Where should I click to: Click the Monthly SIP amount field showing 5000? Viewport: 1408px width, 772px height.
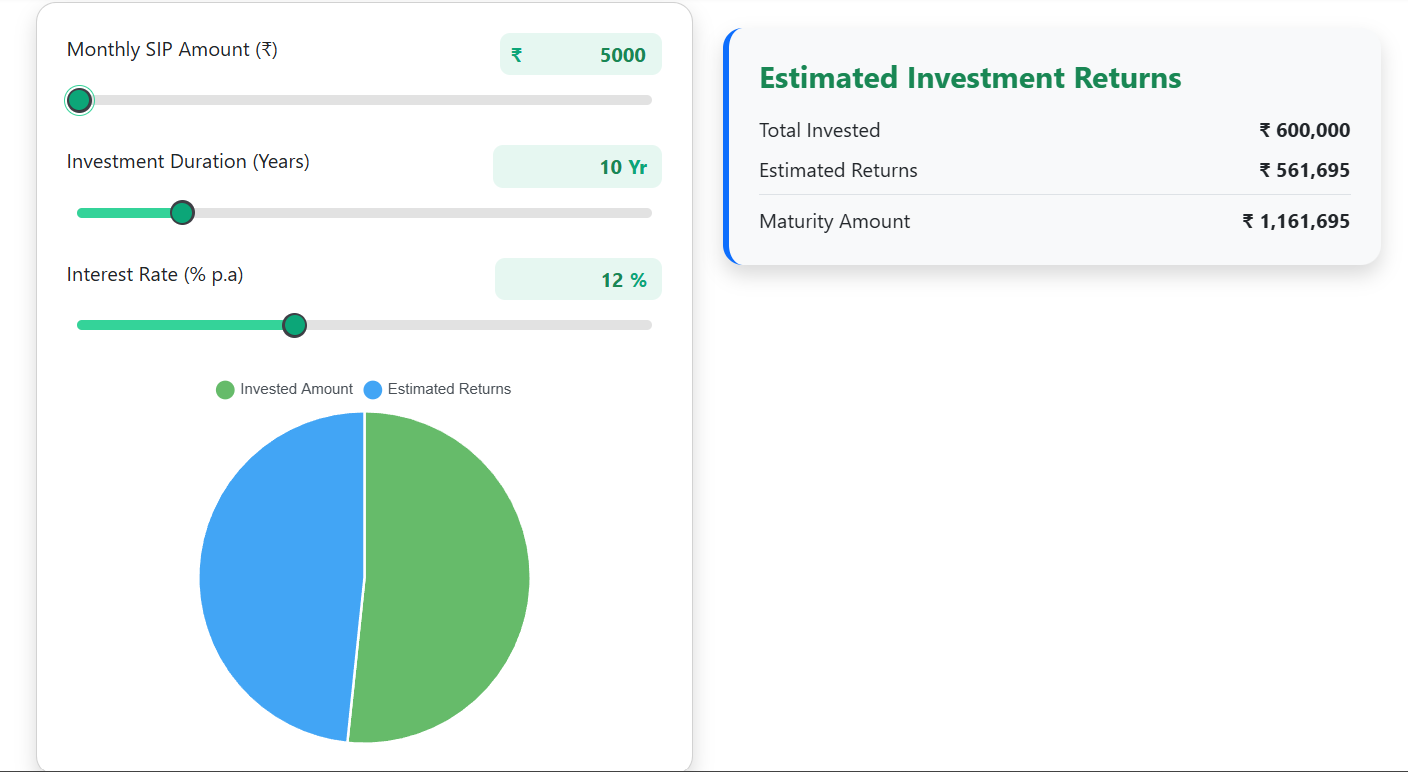(x=581, y=55)
